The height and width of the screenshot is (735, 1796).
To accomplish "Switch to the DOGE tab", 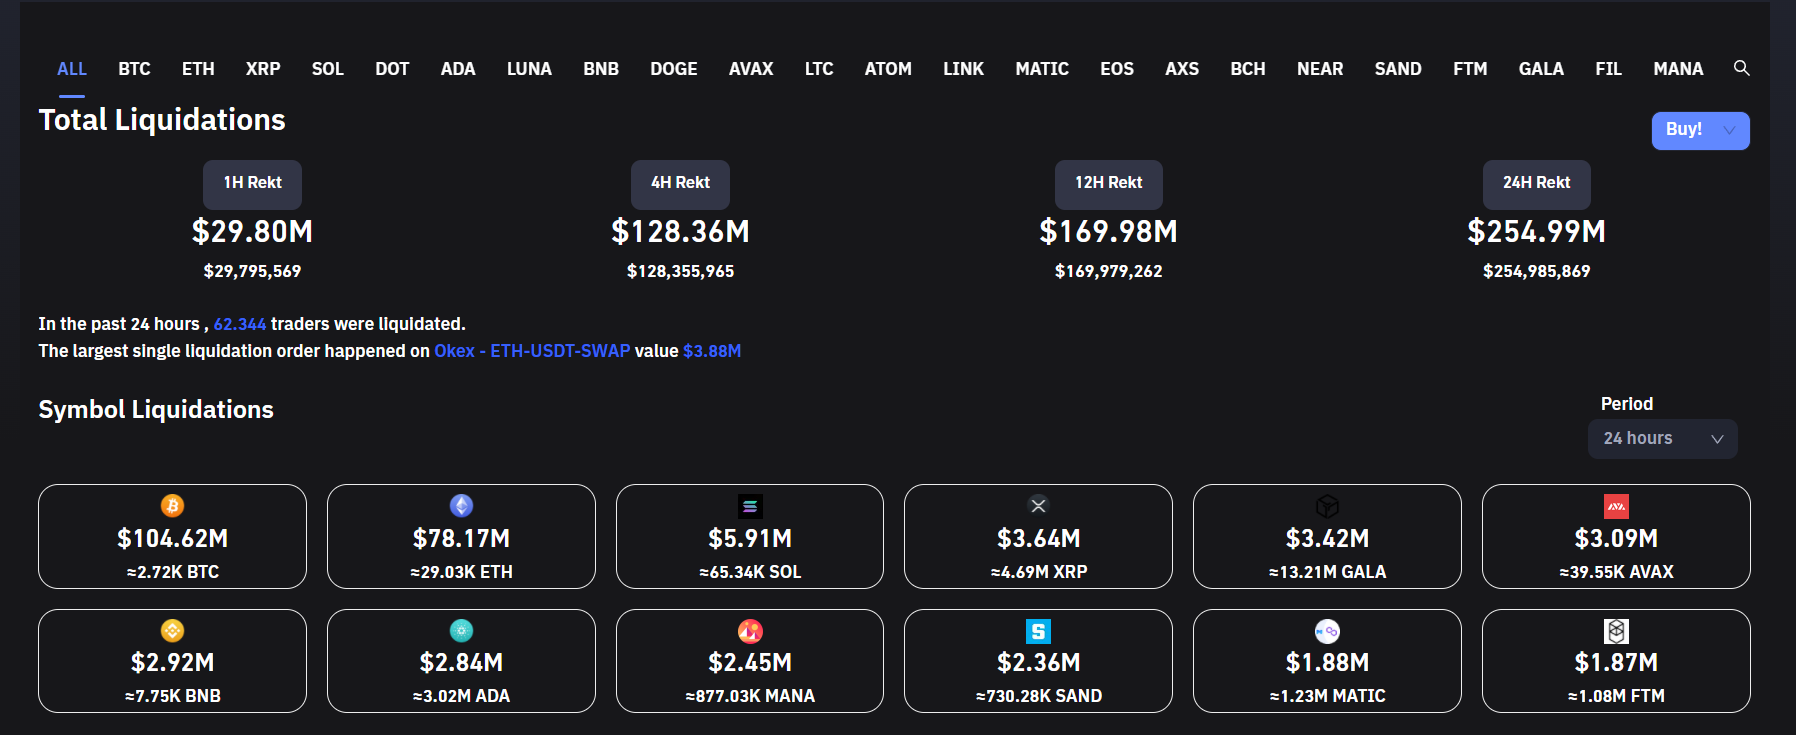I will [673, 69].
